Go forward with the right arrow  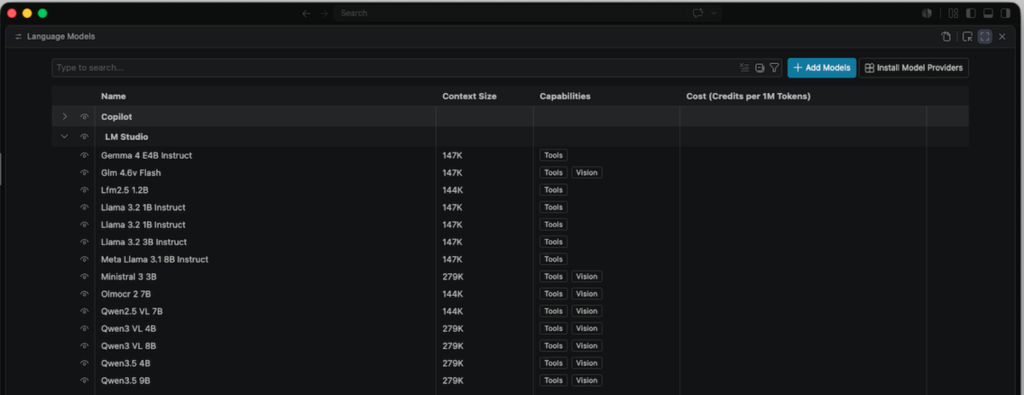coord(324,13)
